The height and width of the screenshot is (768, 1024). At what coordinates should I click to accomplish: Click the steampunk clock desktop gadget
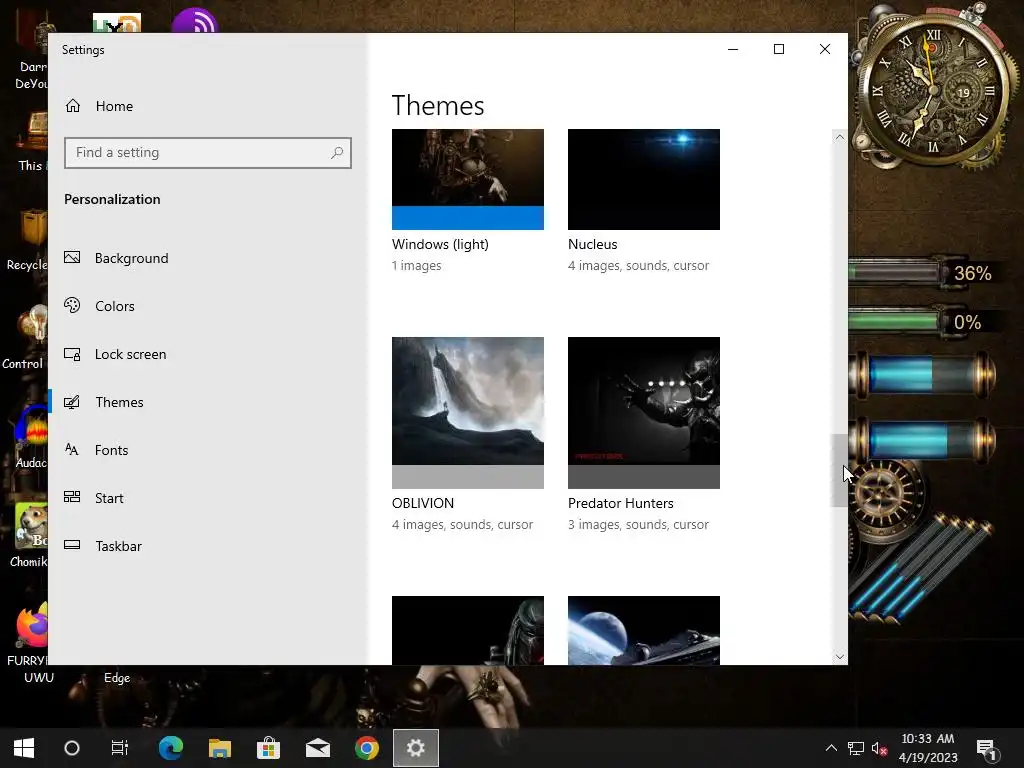click(x=935, y=88)
